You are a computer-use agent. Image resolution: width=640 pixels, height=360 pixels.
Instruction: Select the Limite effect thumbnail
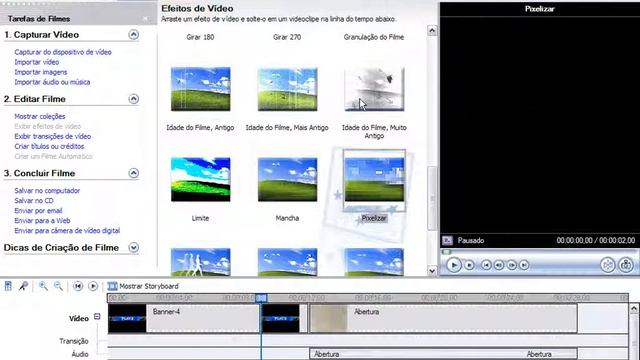pyautogui.click(x=200, y=180)
